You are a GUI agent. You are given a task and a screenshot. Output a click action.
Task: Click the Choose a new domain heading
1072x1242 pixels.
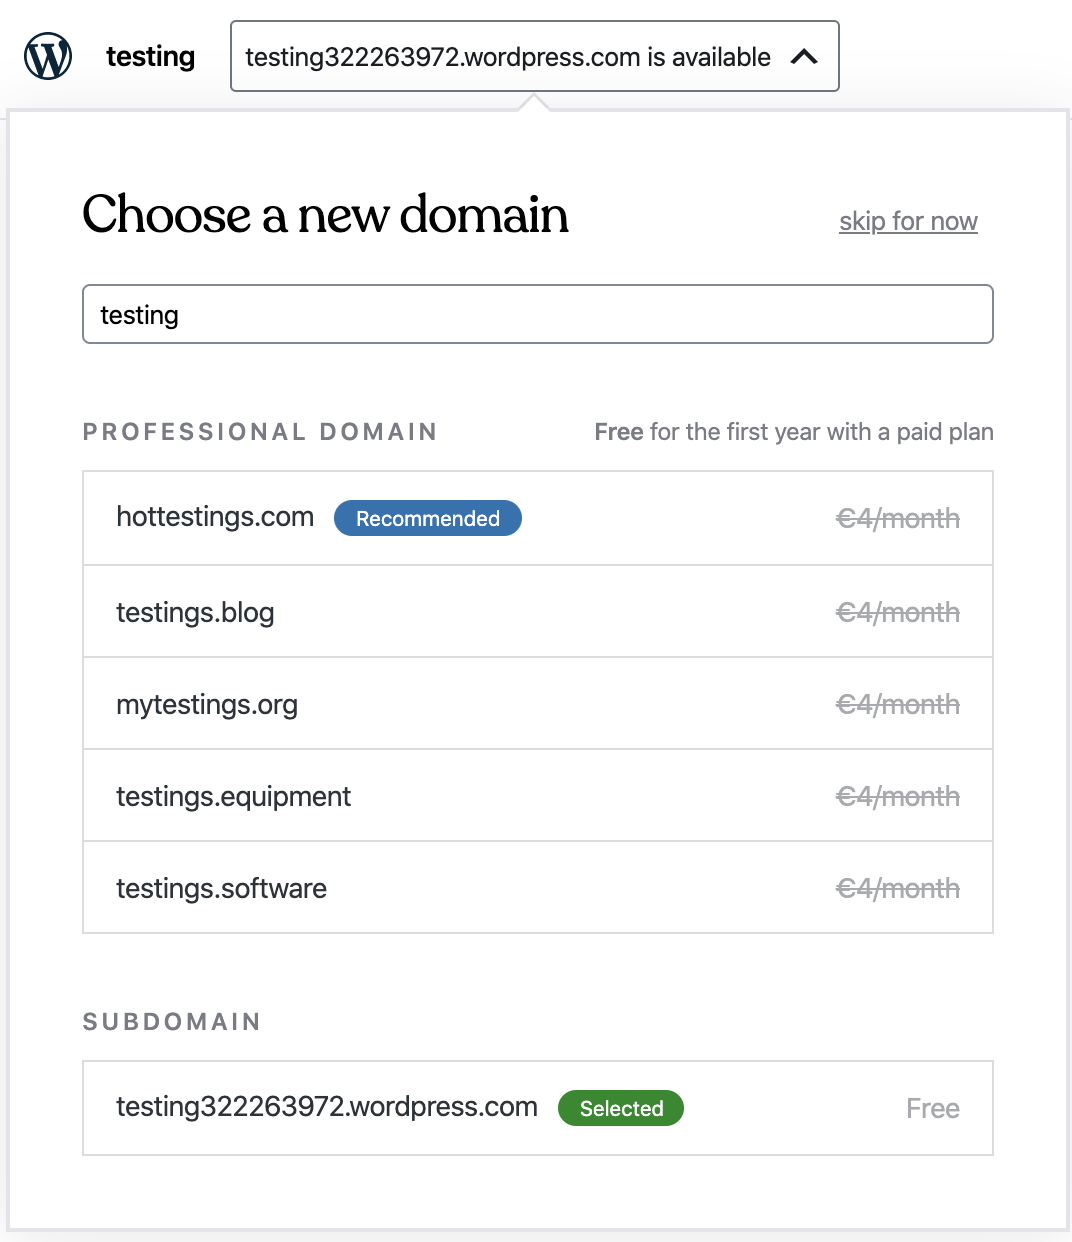[x=326, y=214]
